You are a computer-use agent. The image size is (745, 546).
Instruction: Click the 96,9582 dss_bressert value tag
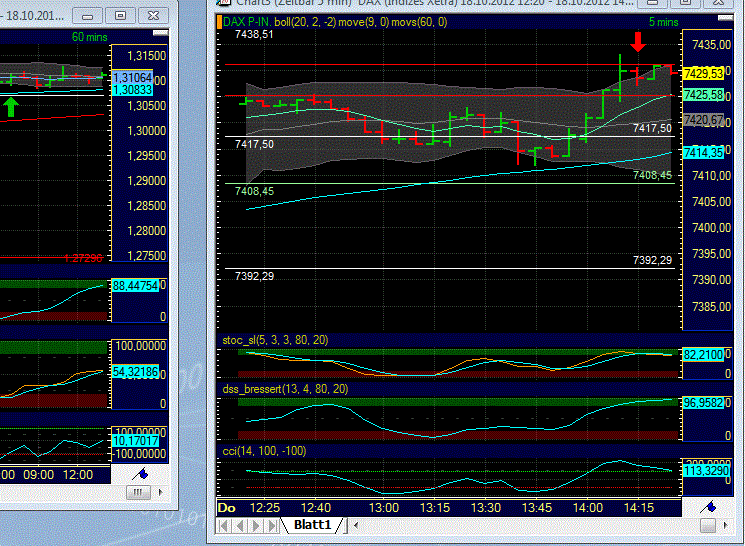click(x=703, y=403)
